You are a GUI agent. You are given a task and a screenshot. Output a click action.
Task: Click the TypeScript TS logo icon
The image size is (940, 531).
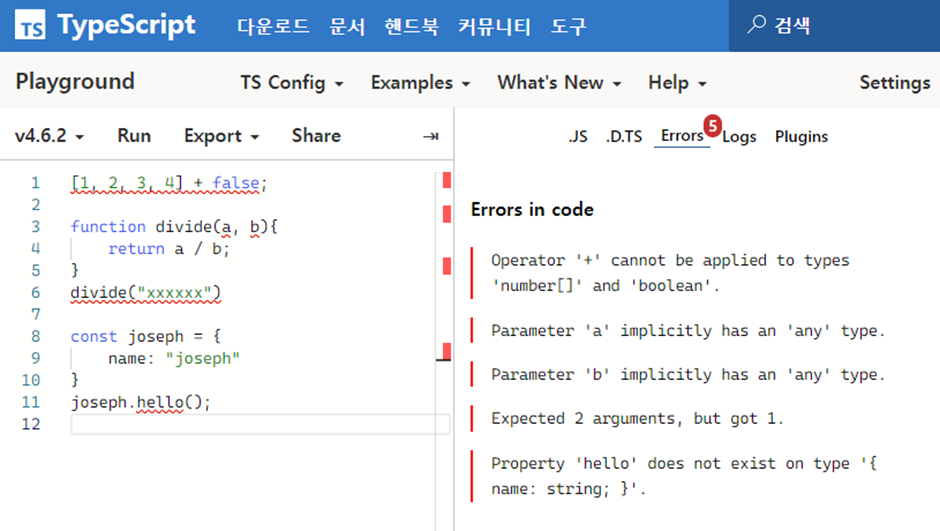30,25
